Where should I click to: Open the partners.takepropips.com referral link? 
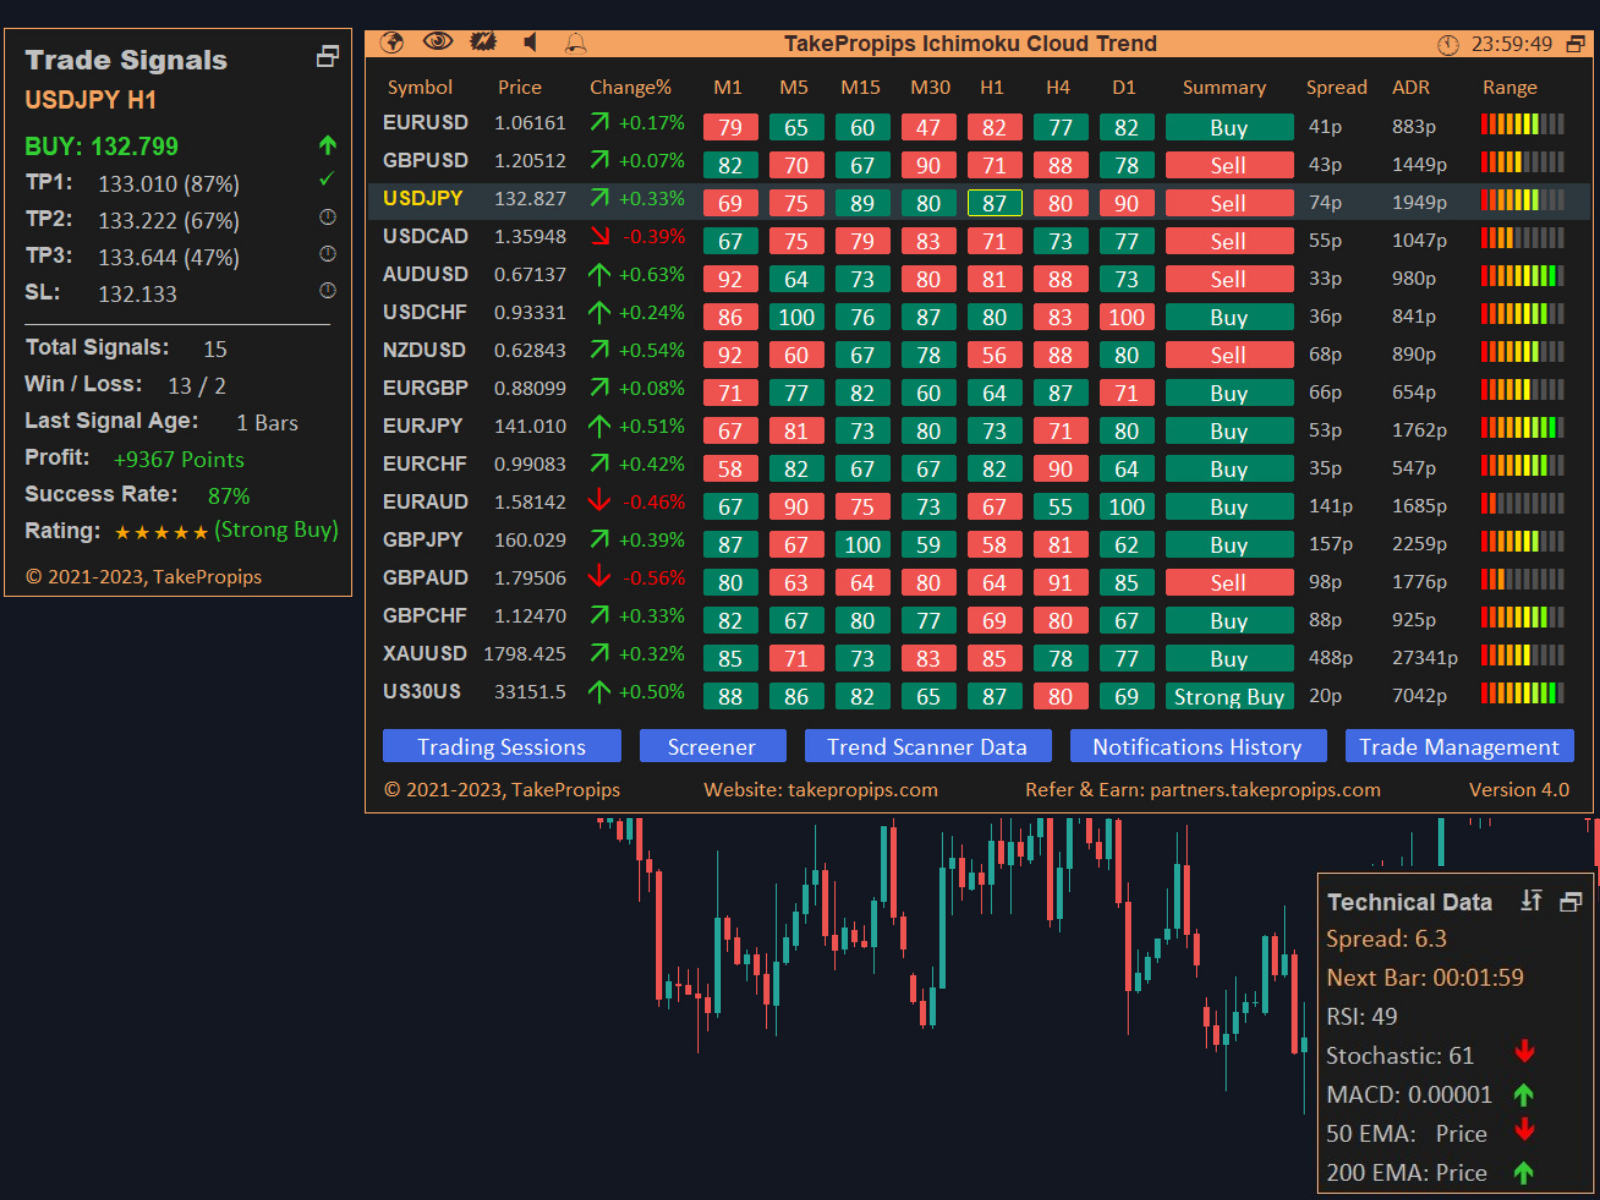point(1265,790)
